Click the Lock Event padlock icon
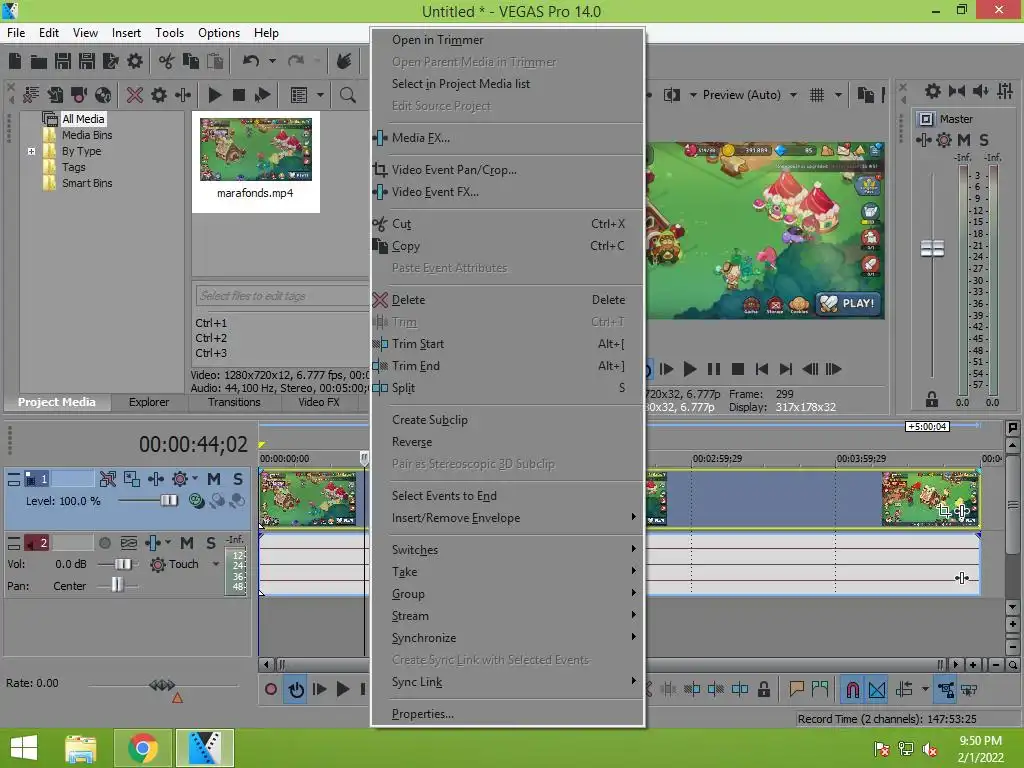This screenshot has width=1024, height=768. click(x=763, y=689)
